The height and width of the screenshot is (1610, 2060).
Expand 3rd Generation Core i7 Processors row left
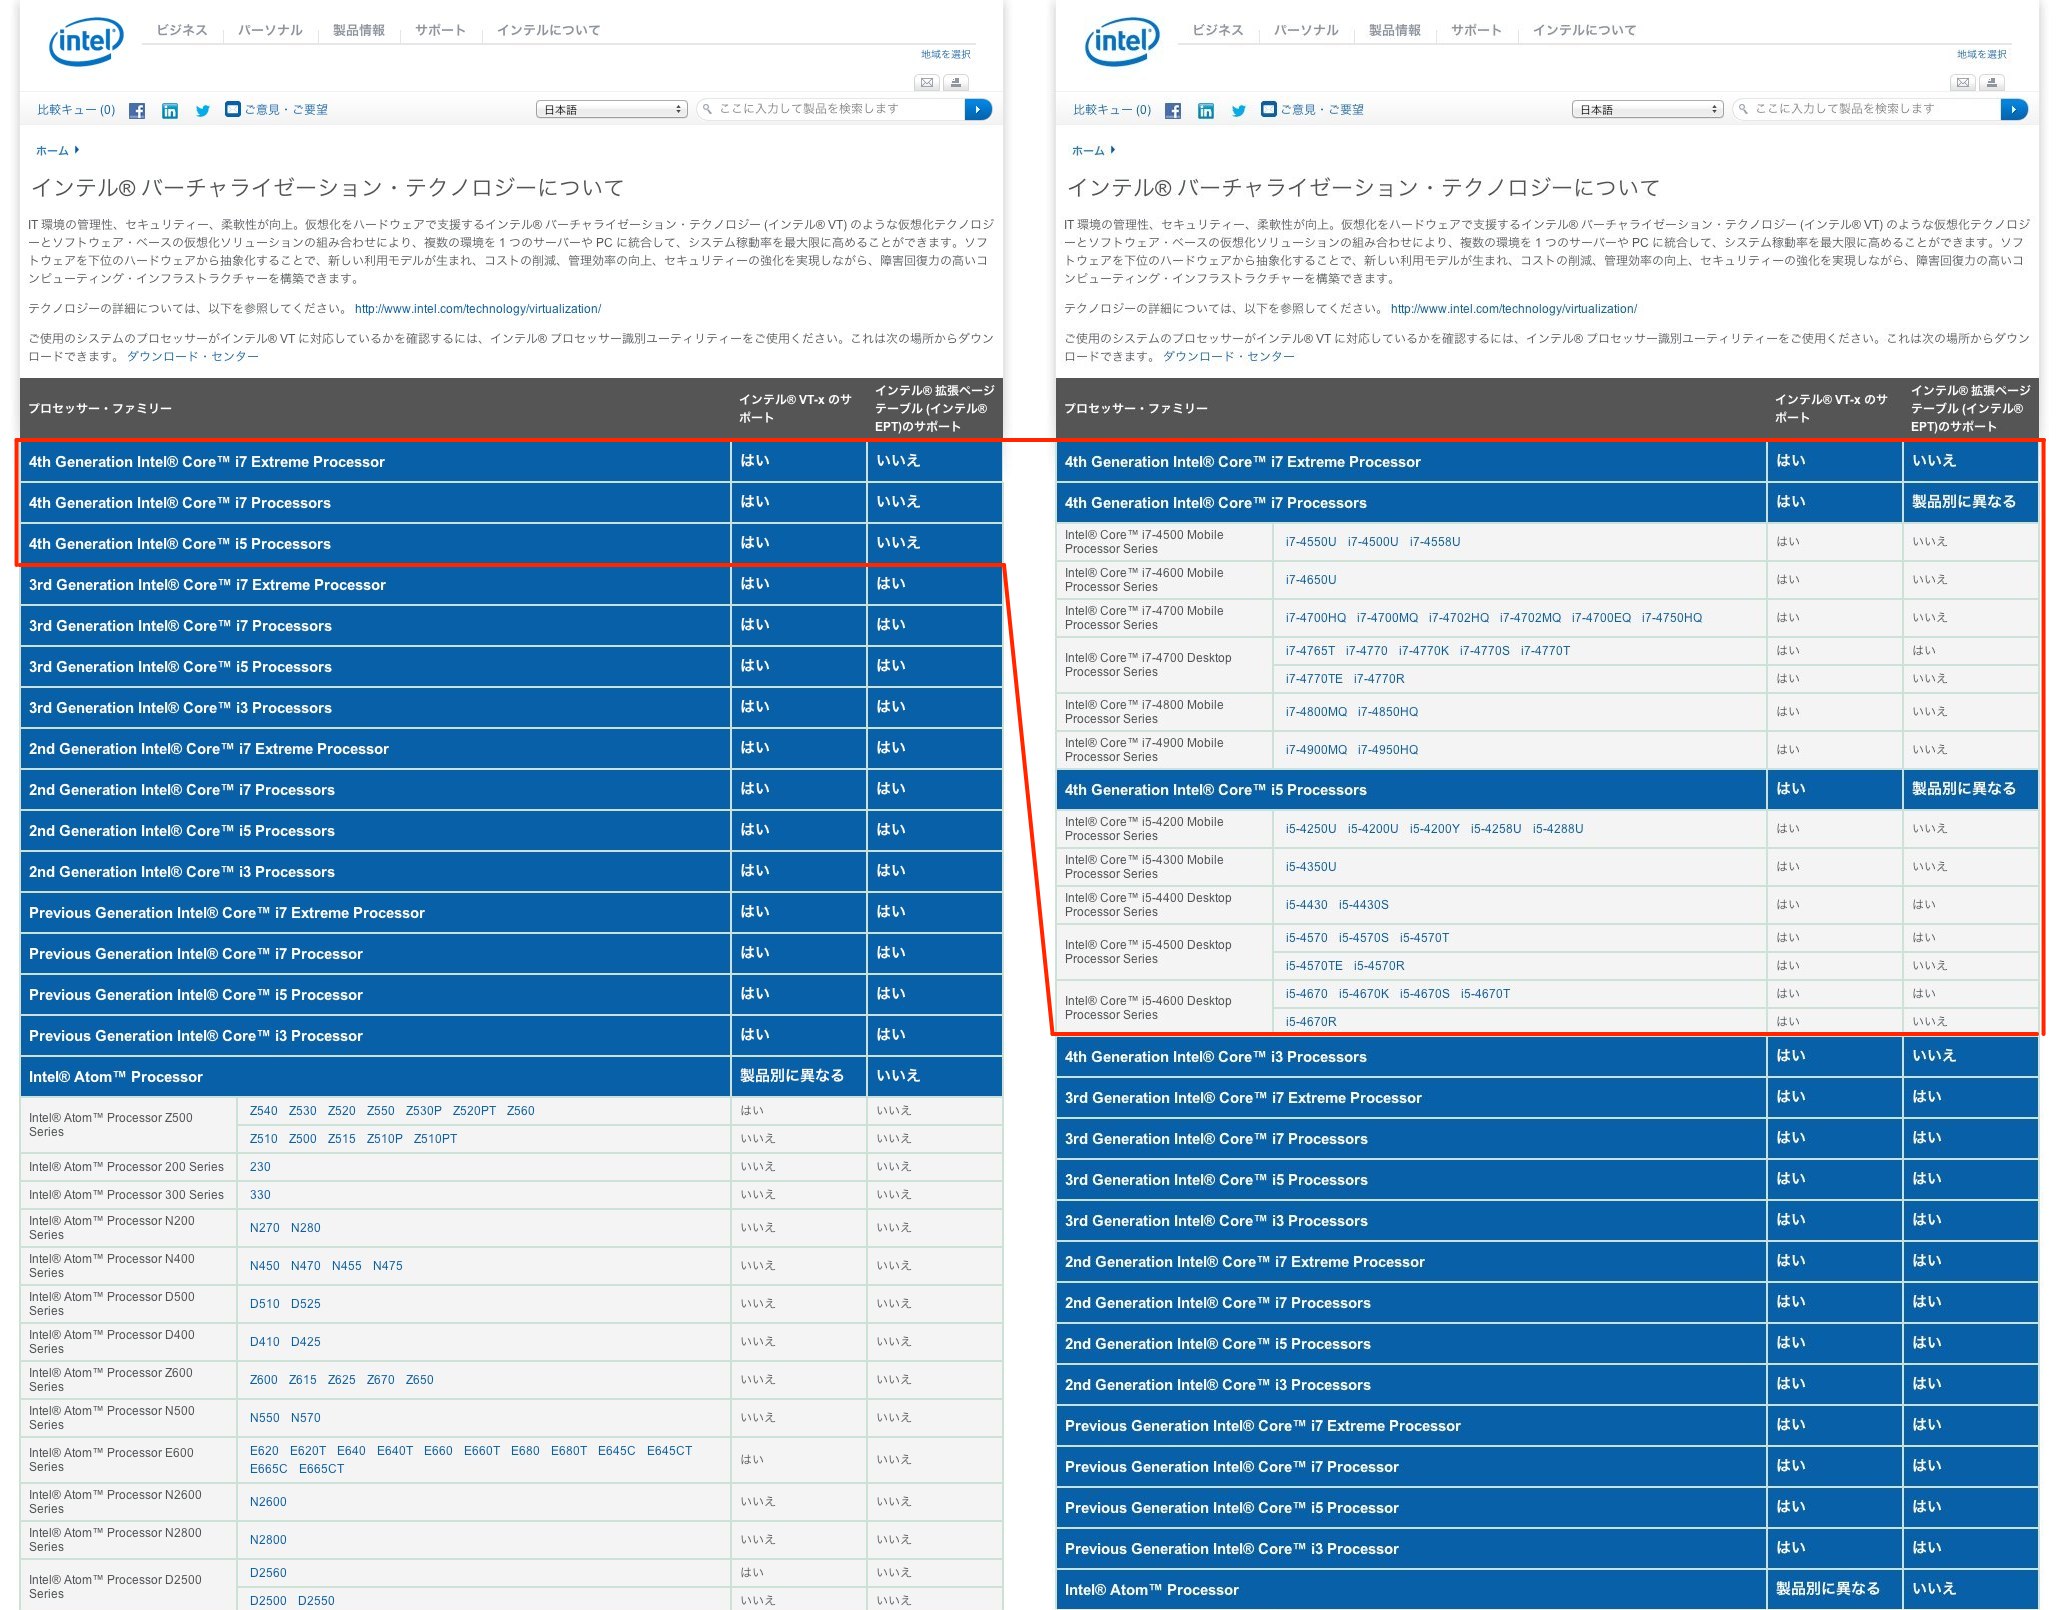[x=180, y=626]
